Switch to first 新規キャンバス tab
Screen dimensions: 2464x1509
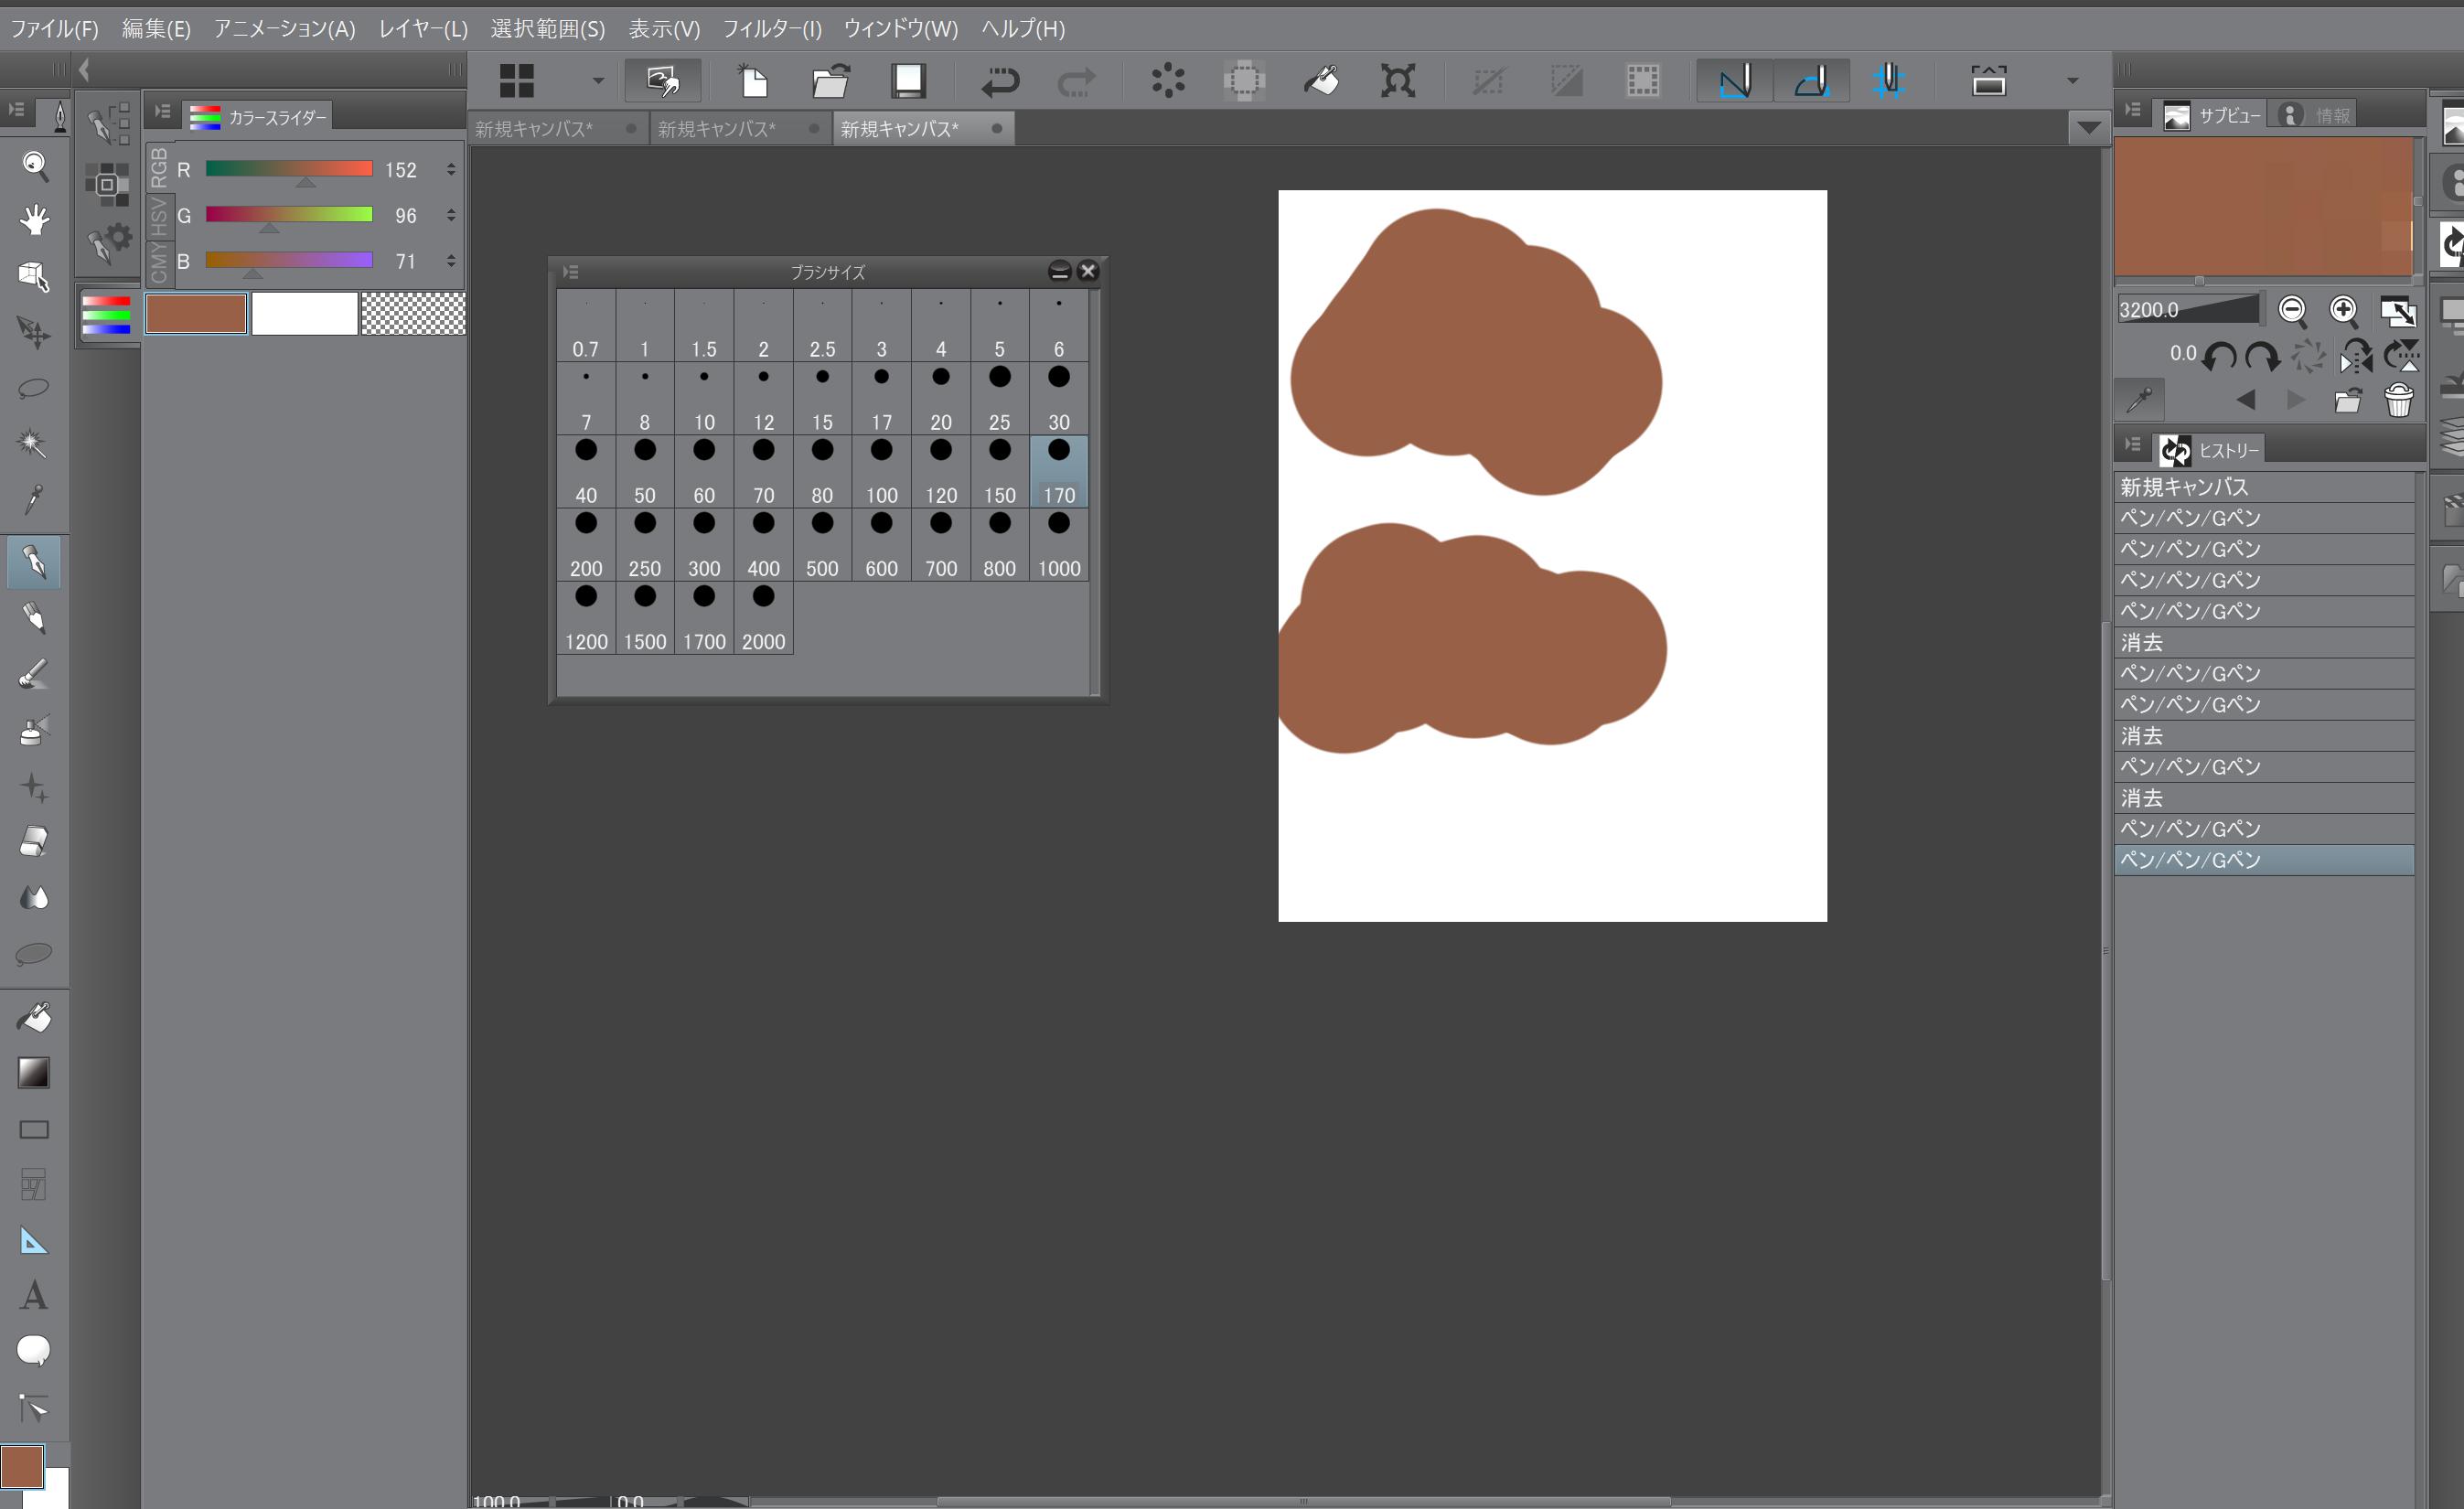[534, 129]
